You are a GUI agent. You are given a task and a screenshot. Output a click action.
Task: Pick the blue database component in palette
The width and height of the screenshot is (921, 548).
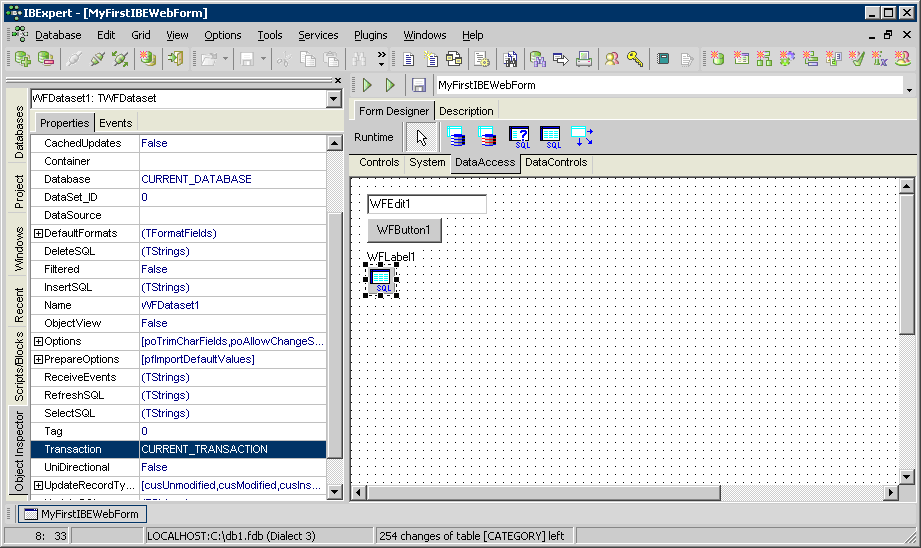(456, 137)
